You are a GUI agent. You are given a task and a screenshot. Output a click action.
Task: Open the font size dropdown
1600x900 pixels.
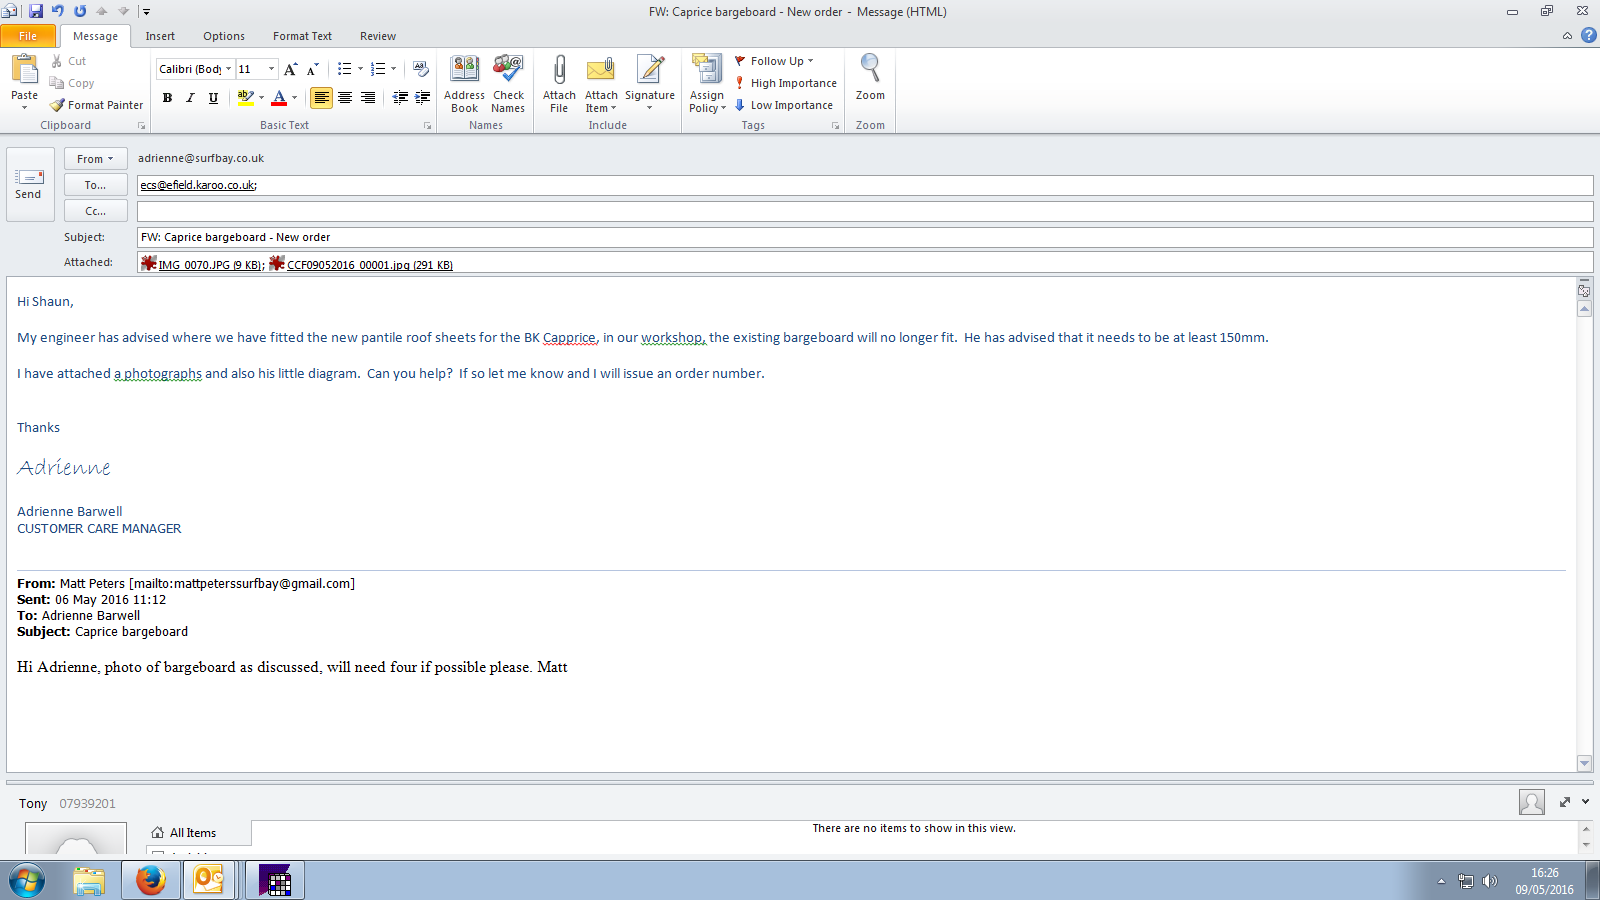[x=271, y=69]
